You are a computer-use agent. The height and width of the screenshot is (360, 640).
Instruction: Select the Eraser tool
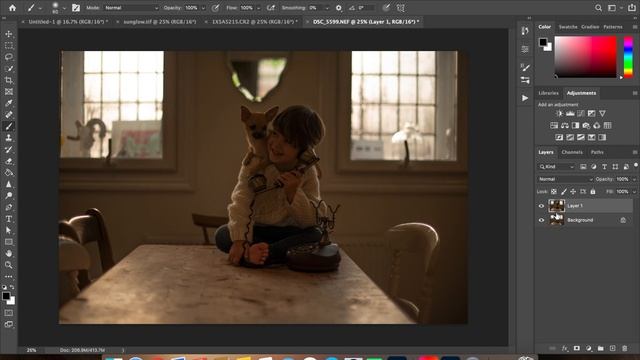point(9,161)
